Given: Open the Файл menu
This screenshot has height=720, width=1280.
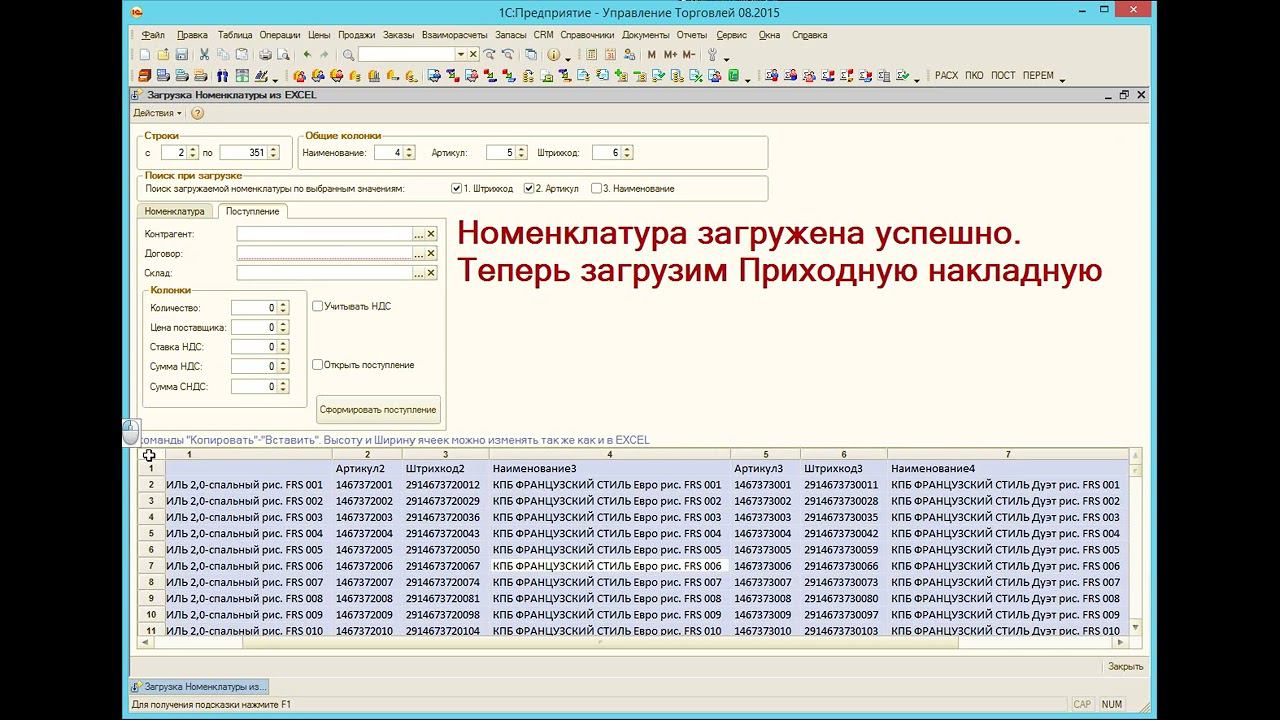Looking at the screenshot, I should pos(153,35).
